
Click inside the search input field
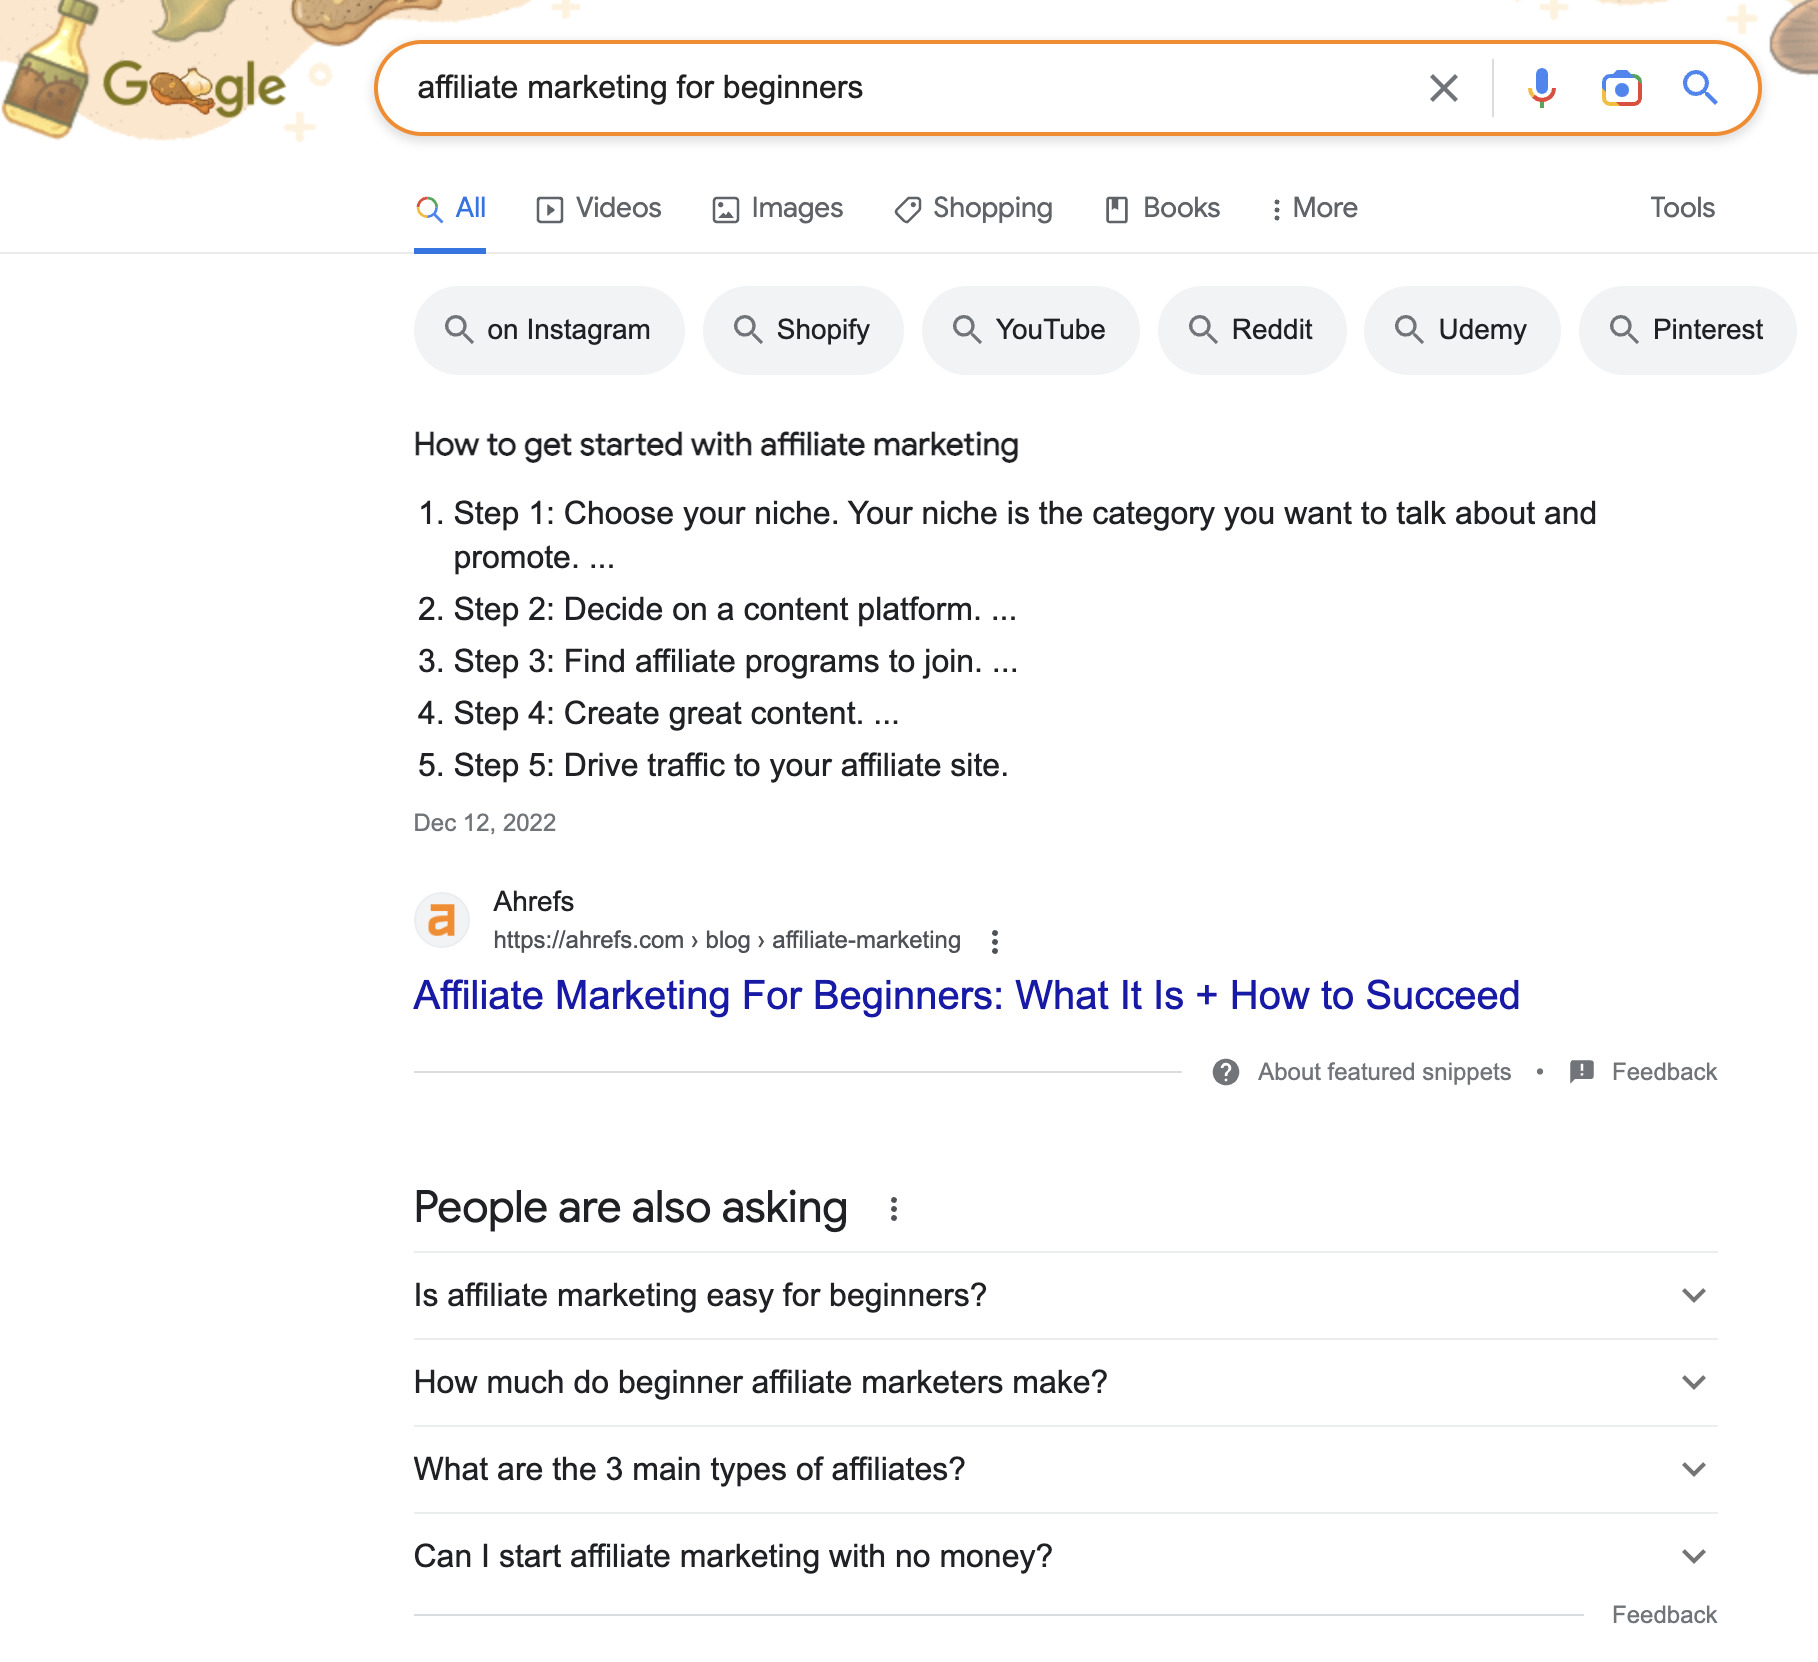click(x=900, y=88)
